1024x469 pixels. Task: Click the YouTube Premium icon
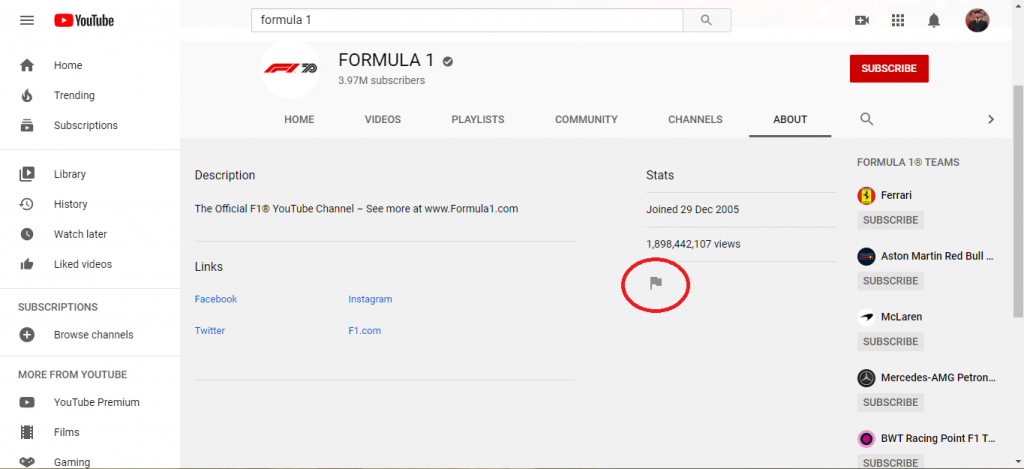[27, 402]
